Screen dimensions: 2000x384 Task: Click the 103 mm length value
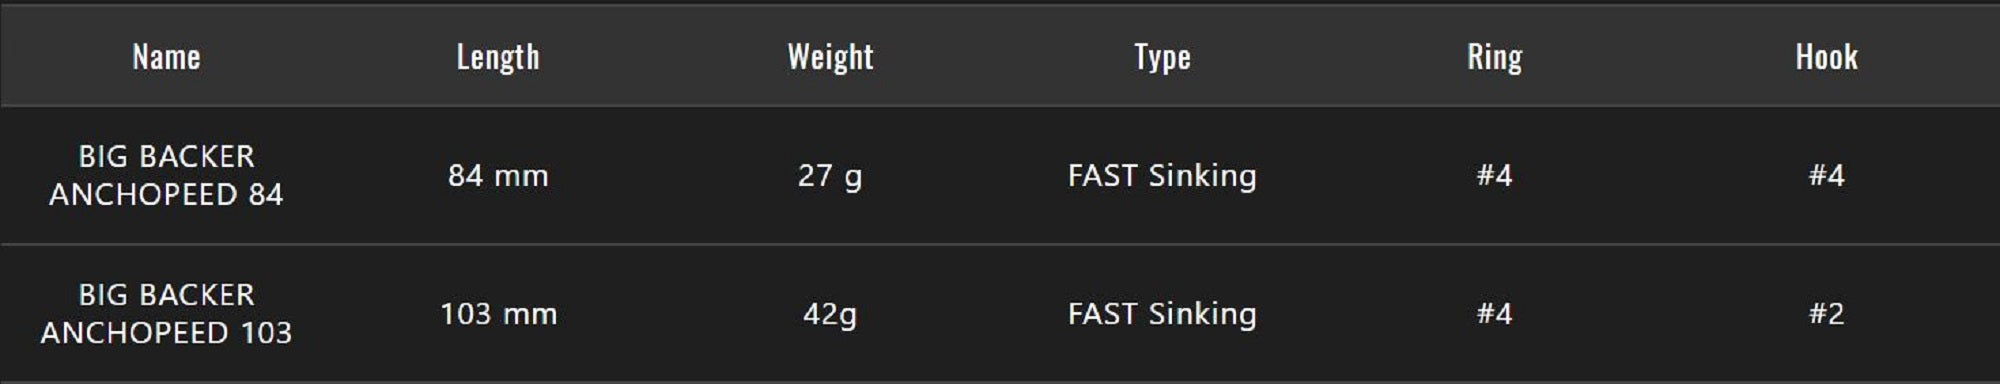coord(498,314)
